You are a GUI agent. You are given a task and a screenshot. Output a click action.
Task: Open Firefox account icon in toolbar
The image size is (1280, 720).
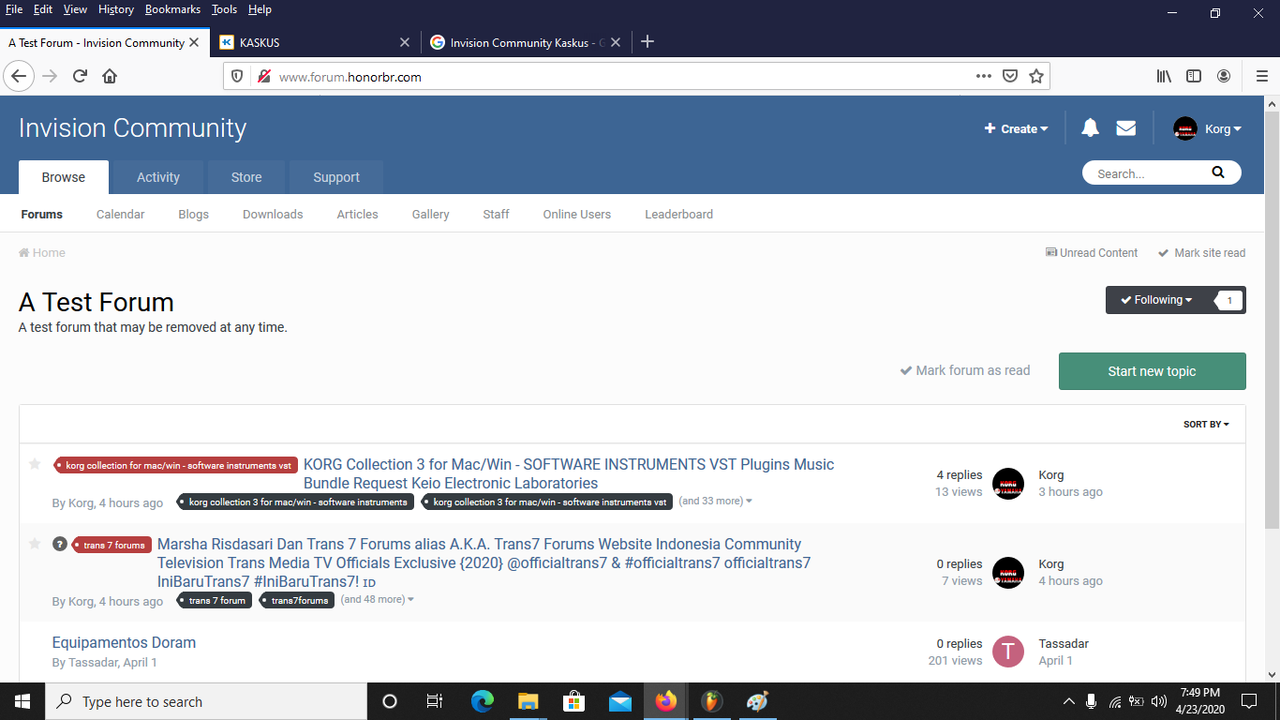point(1223,76)
